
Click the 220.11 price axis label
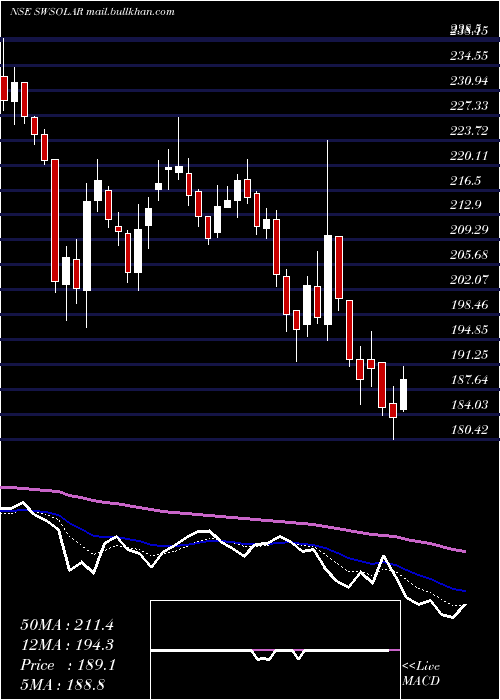point(469,156)
